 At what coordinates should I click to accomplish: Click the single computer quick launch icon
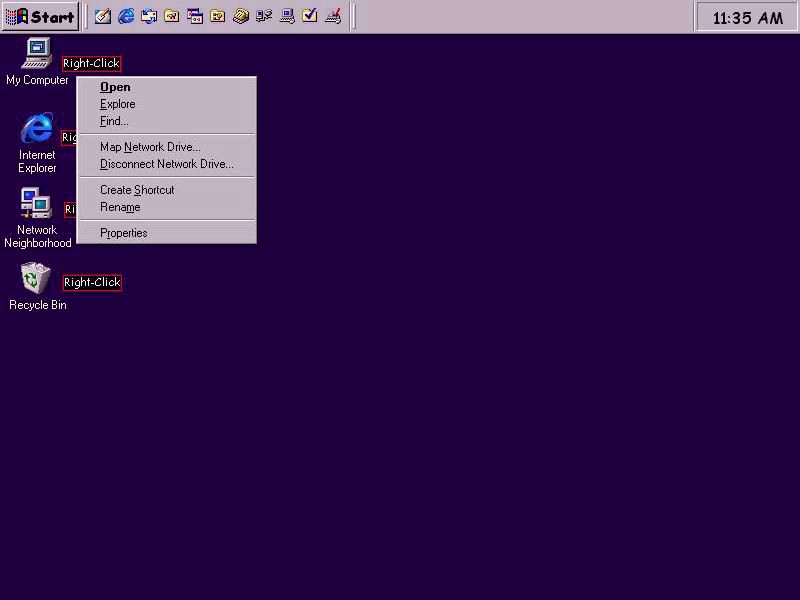coord(287,16)
